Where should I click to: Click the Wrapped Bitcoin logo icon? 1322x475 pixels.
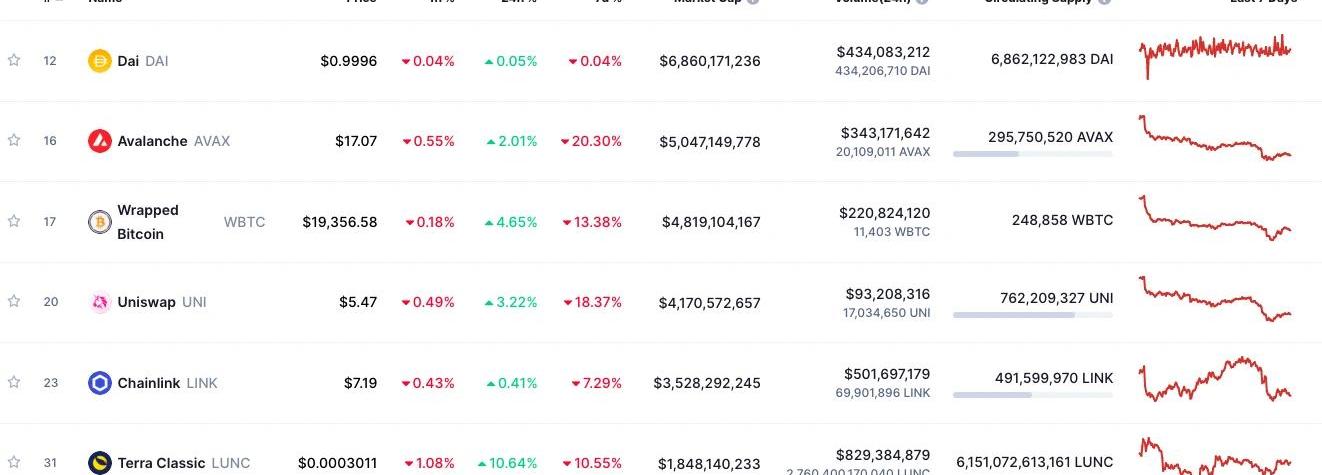(100, 222)
